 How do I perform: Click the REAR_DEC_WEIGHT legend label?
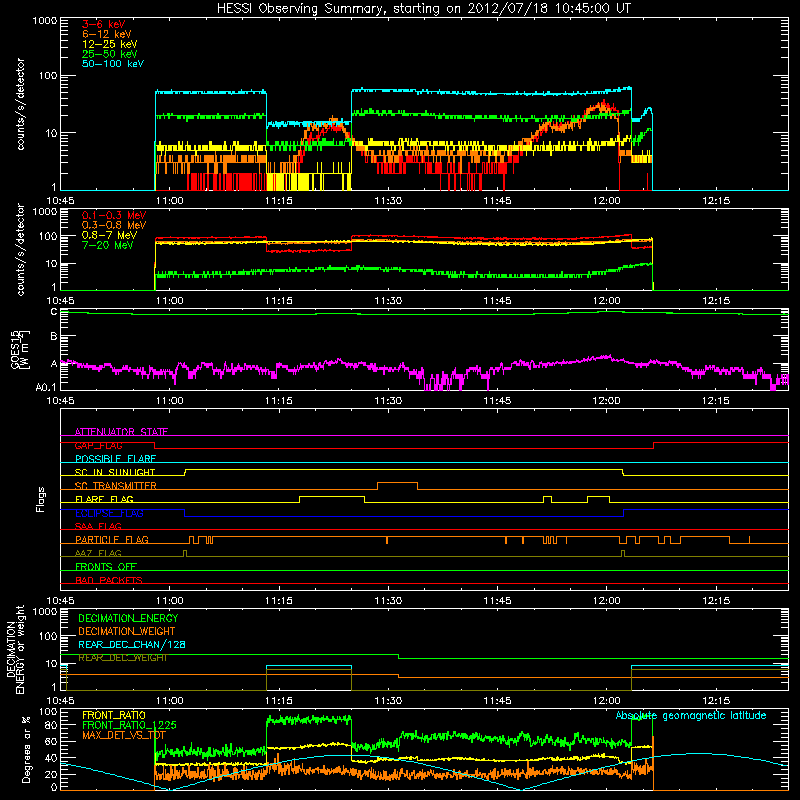point(122,658)
